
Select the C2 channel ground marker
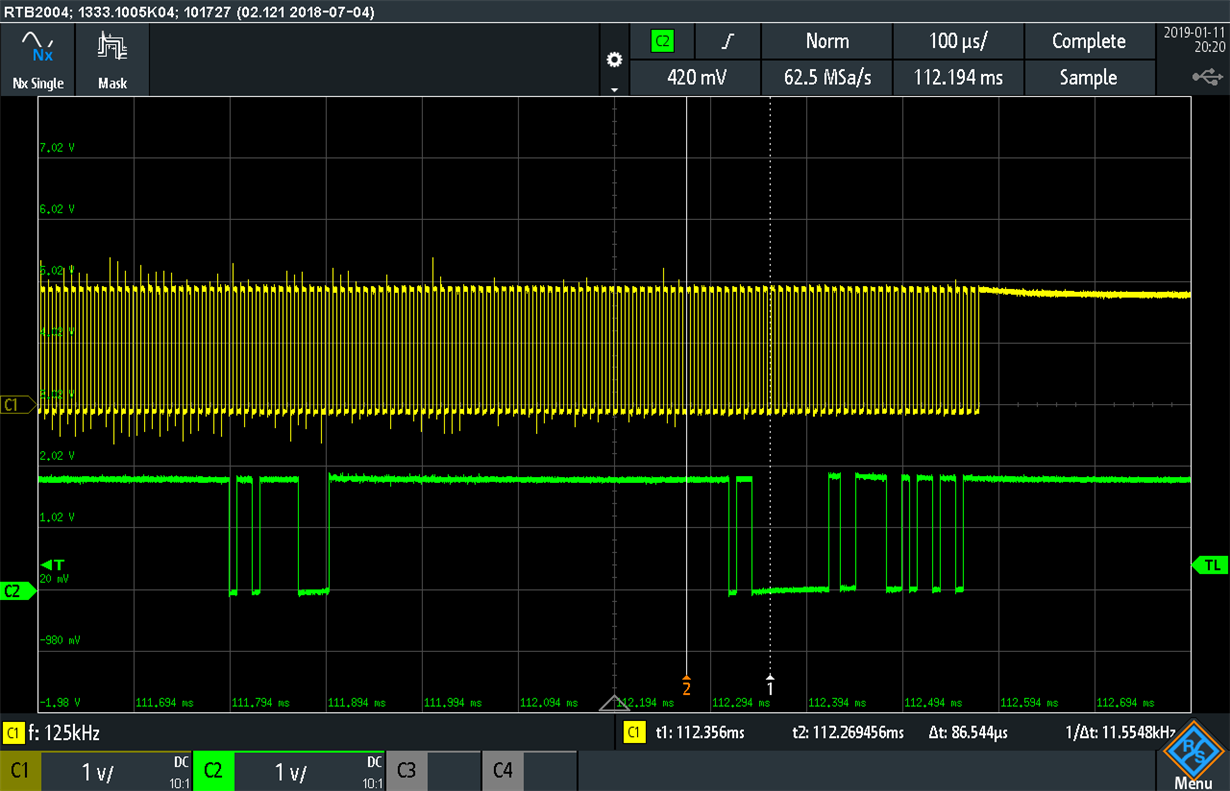click(x=18, y=591)
